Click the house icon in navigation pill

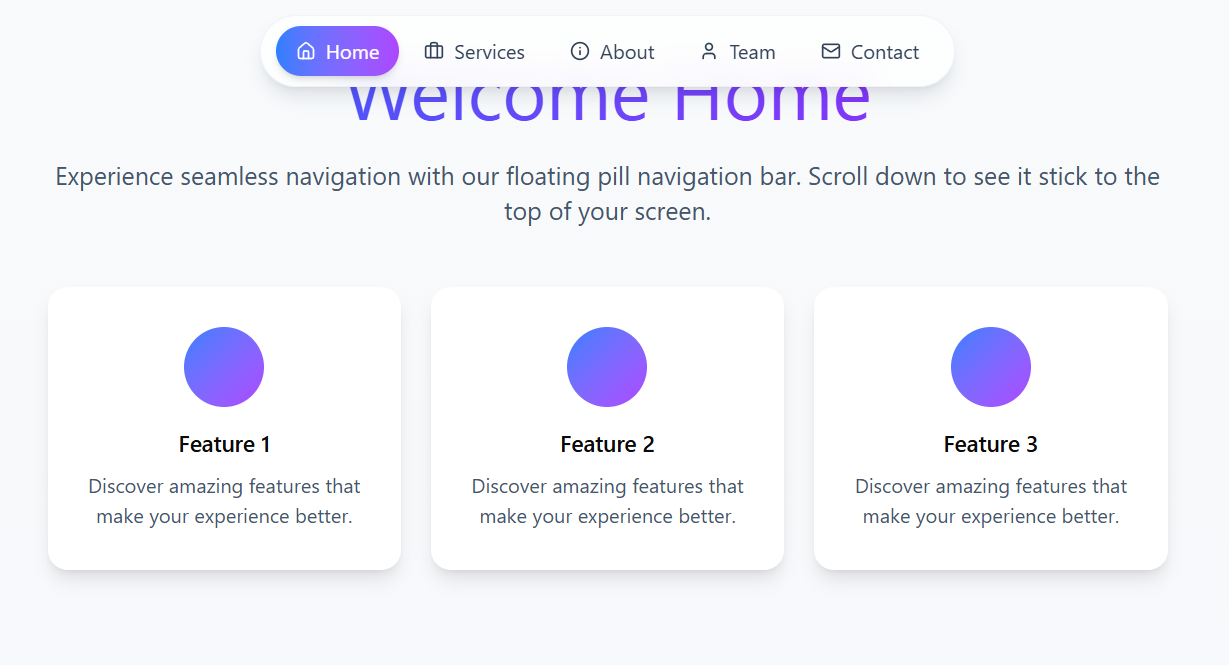tap(306, 51)
